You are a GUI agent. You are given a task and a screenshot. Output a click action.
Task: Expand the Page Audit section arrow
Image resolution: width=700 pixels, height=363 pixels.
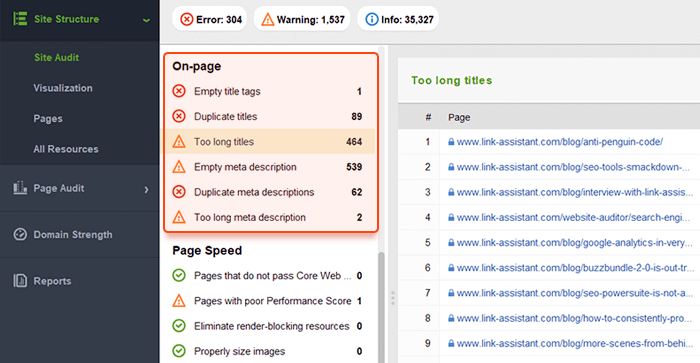pos(146,189)
